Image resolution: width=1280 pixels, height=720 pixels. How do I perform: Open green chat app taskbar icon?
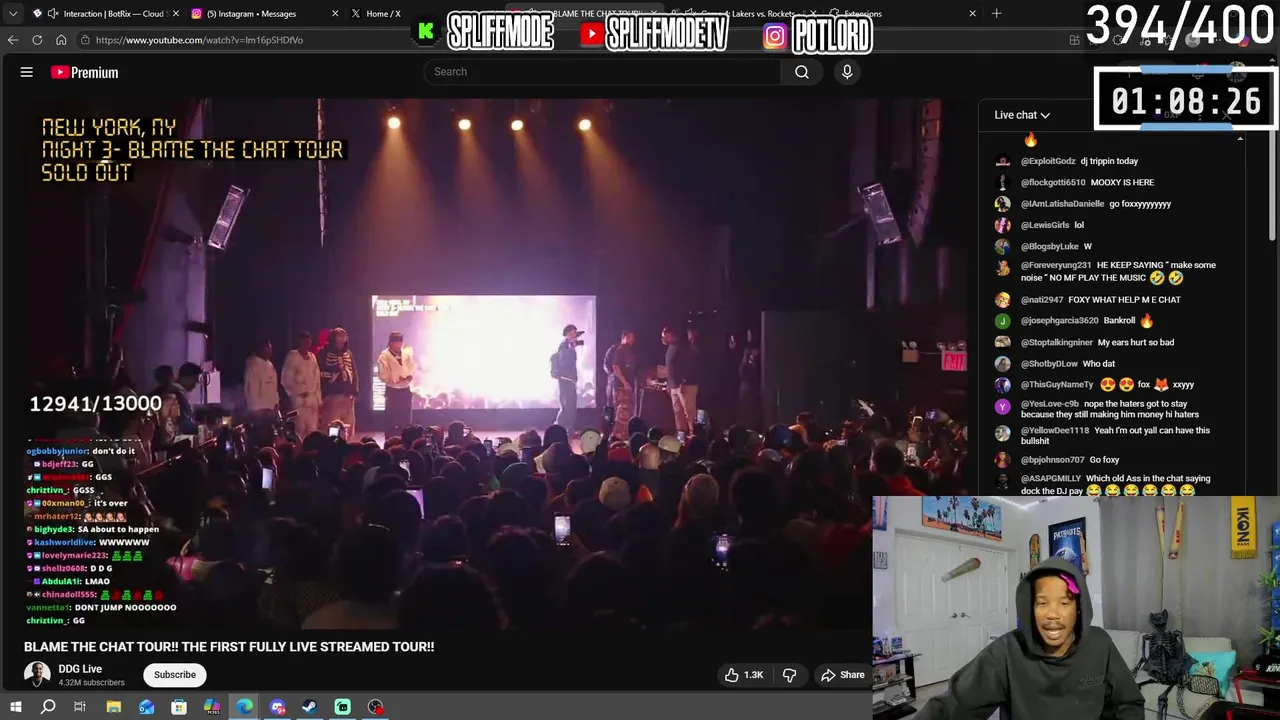pyautogui.click(x=343, y=707)
